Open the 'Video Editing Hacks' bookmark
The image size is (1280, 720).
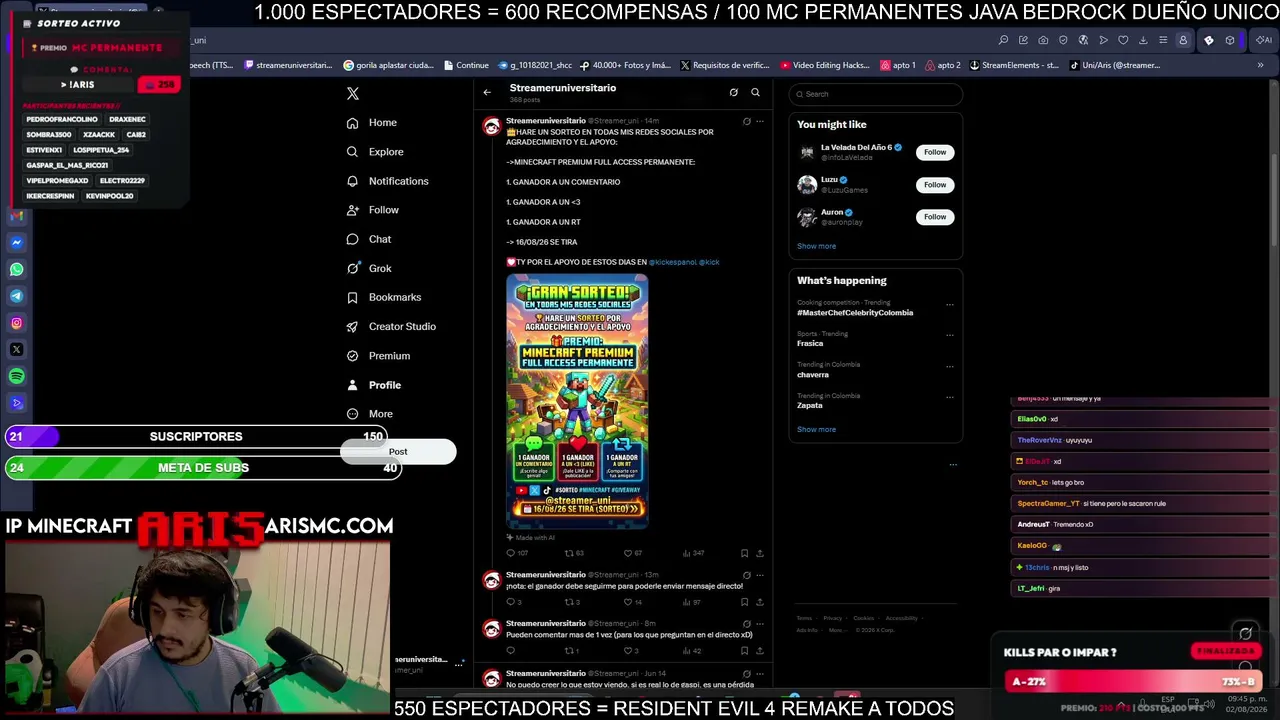pos(826,65)
